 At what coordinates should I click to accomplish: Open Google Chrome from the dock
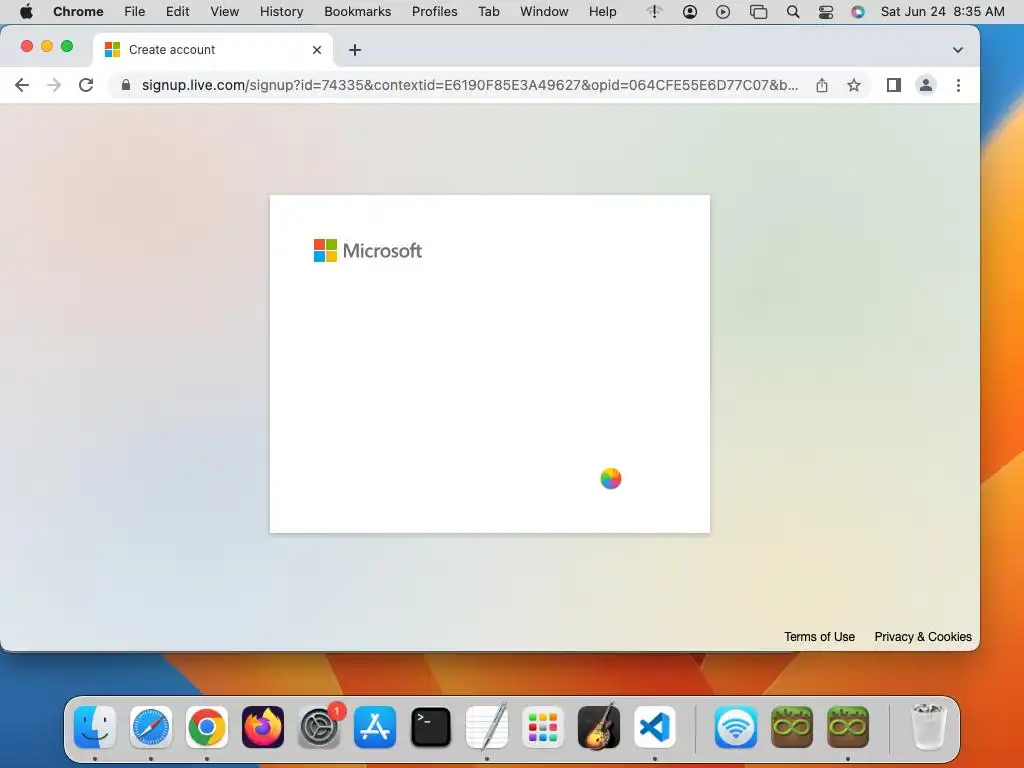207,727
